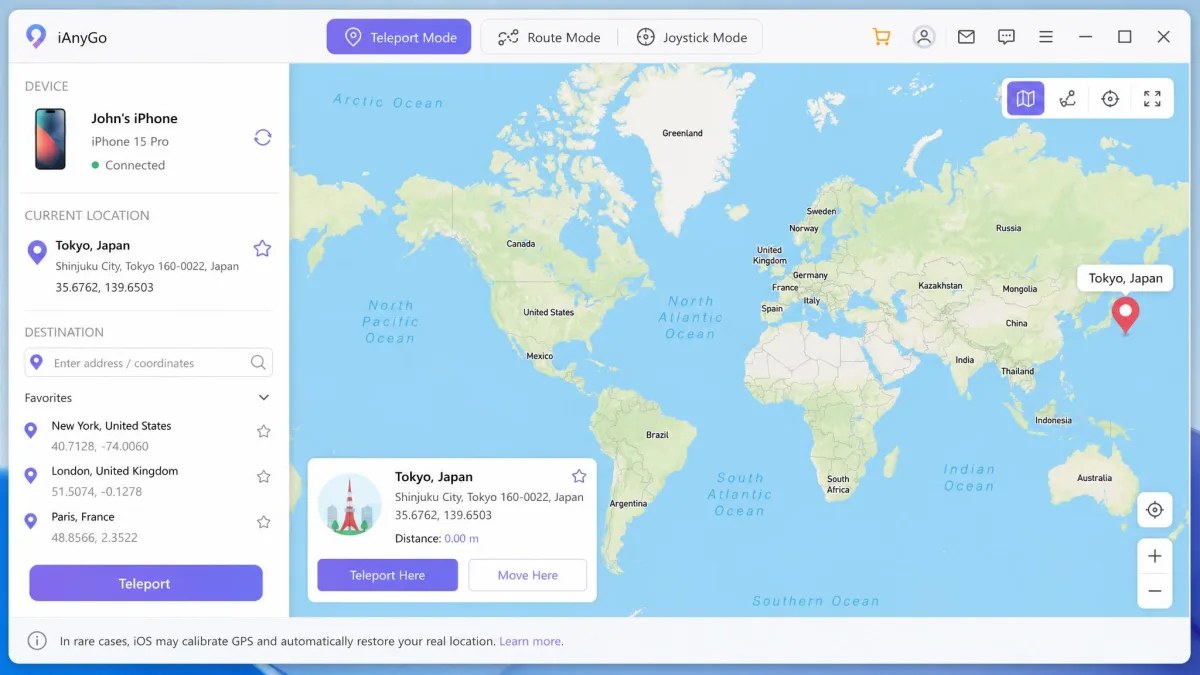Click the Greenland label on map
The image size is (1200, 675).
point(683,133)
